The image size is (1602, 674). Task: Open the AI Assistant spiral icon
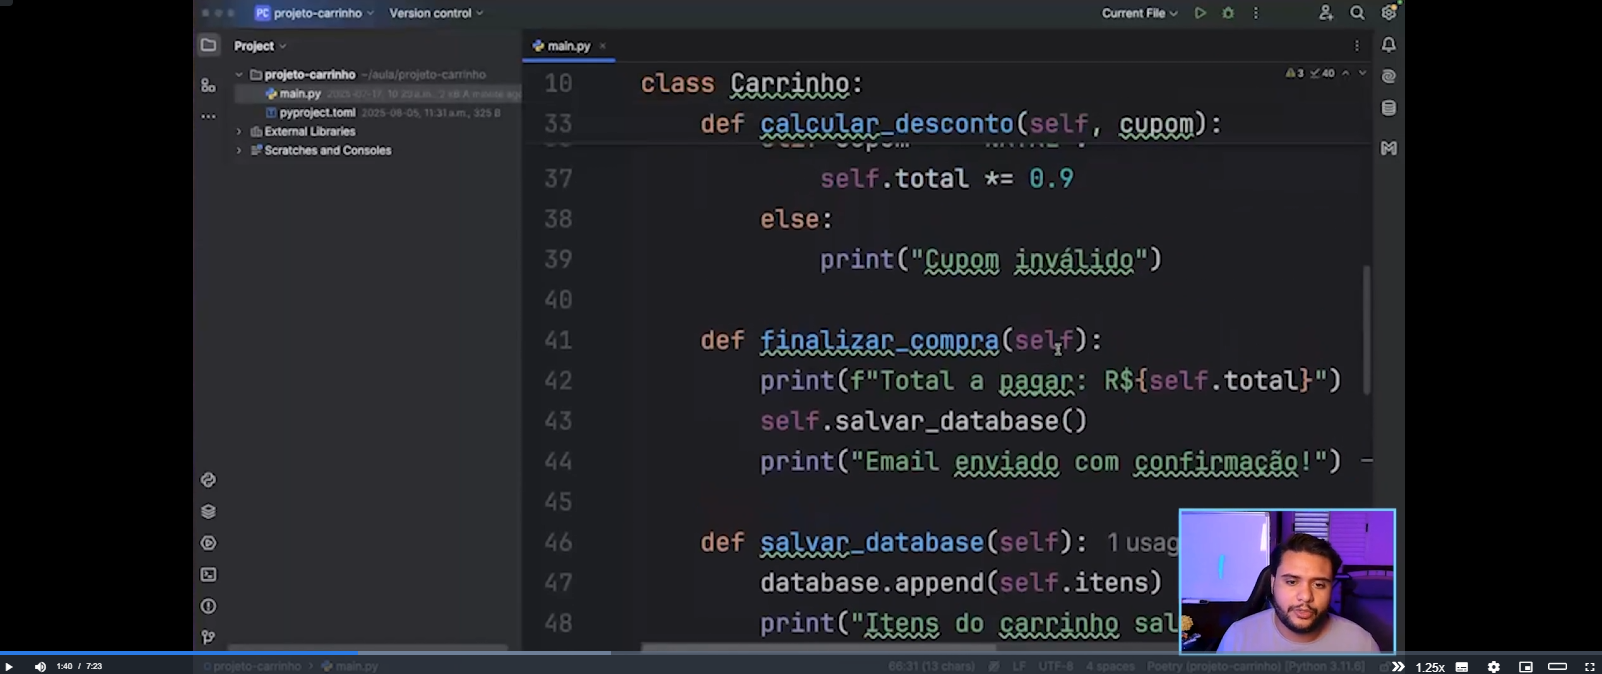click(x=1389, y=76)
